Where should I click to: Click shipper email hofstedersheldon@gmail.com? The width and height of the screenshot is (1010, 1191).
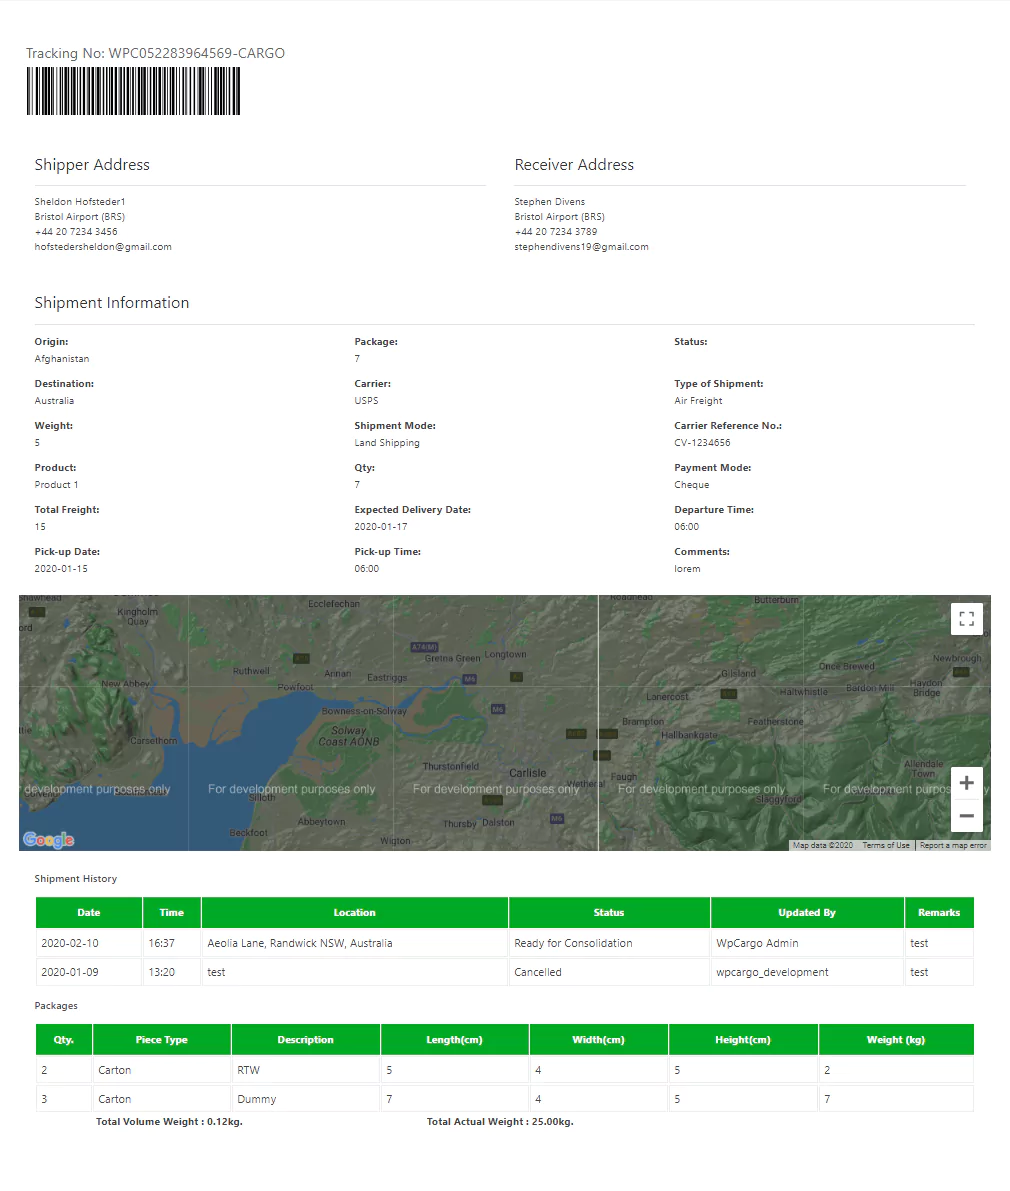pos(103,247)
